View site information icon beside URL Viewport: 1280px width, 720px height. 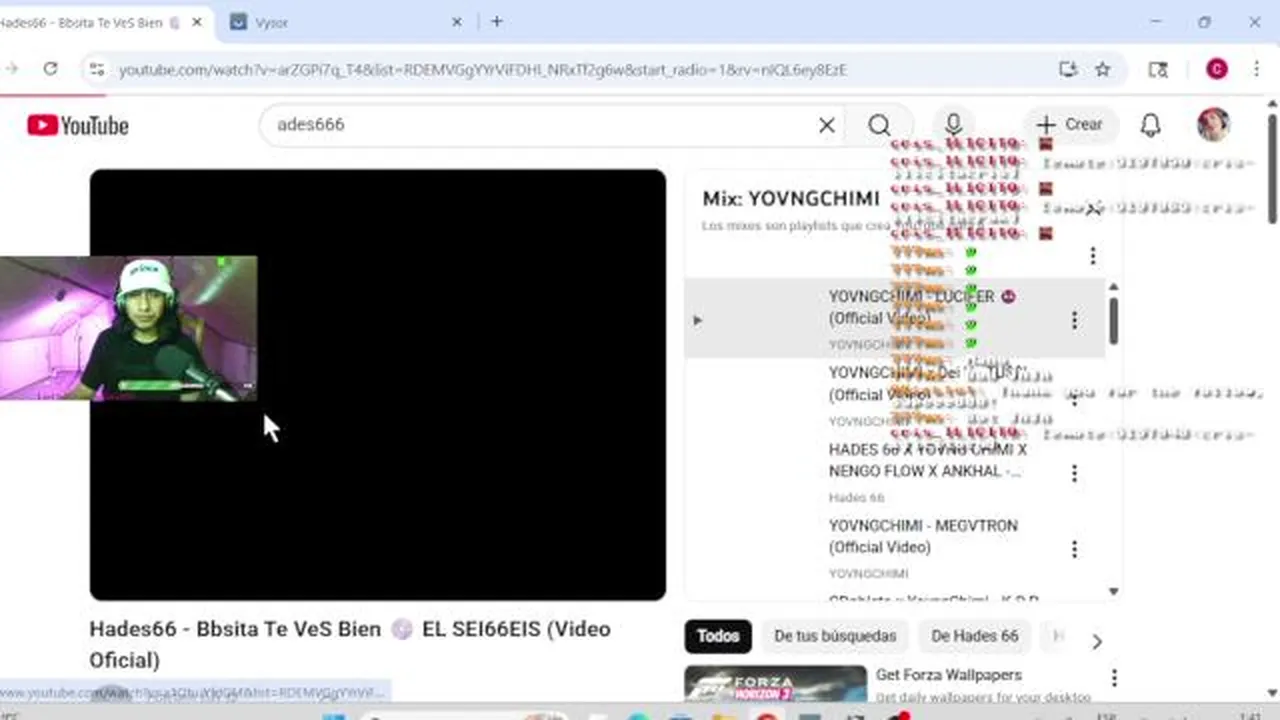pos(96,69)
